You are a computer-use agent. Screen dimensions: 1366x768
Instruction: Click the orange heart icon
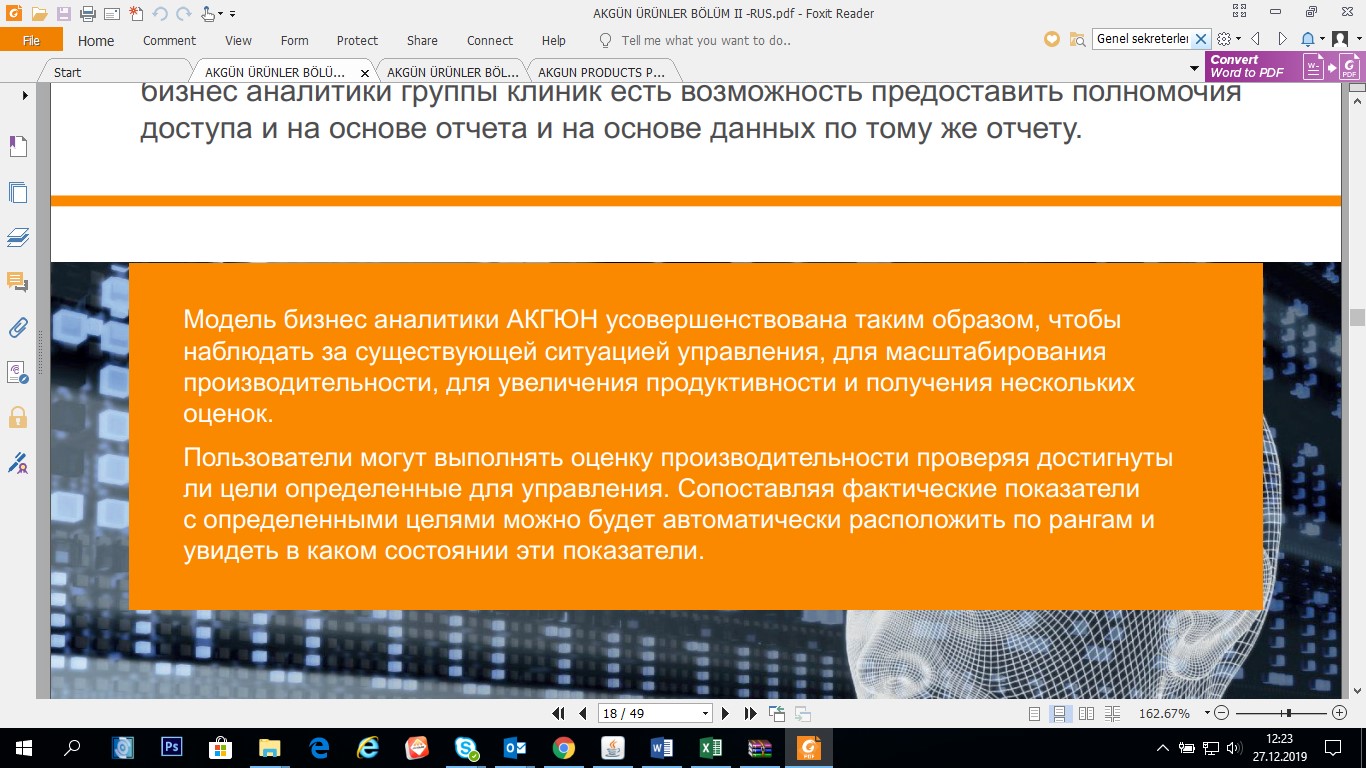coord(1052,39)
